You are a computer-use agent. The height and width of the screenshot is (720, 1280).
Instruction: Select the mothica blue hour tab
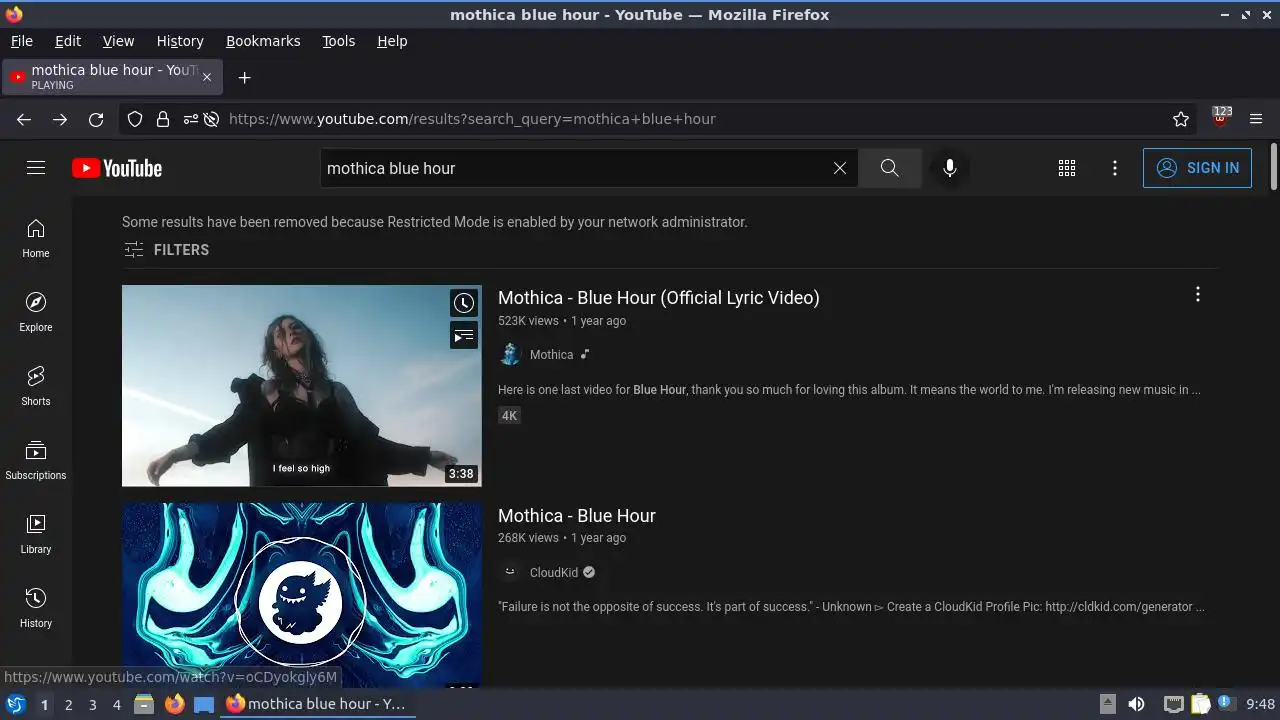point(112,77)
